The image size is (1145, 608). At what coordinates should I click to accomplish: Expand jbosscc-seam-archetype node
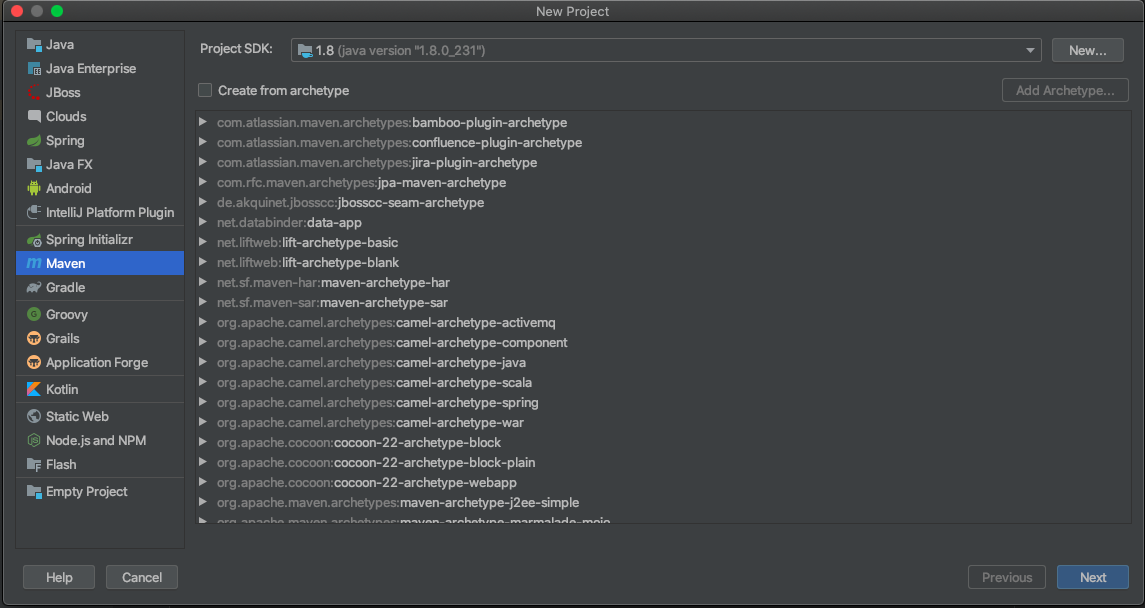pyautogui.click(x=203, y=202)
